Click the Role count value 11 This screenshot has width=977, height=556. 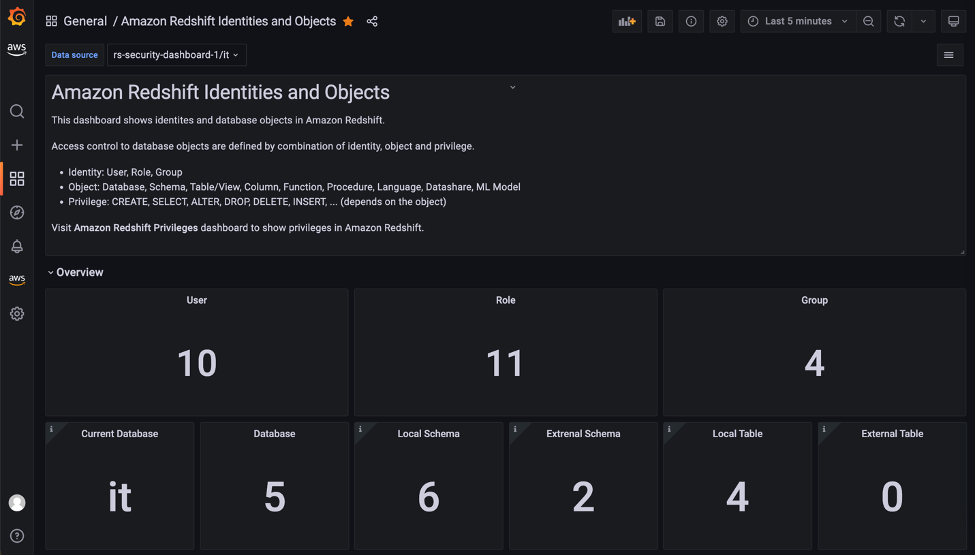coord(505,363)
